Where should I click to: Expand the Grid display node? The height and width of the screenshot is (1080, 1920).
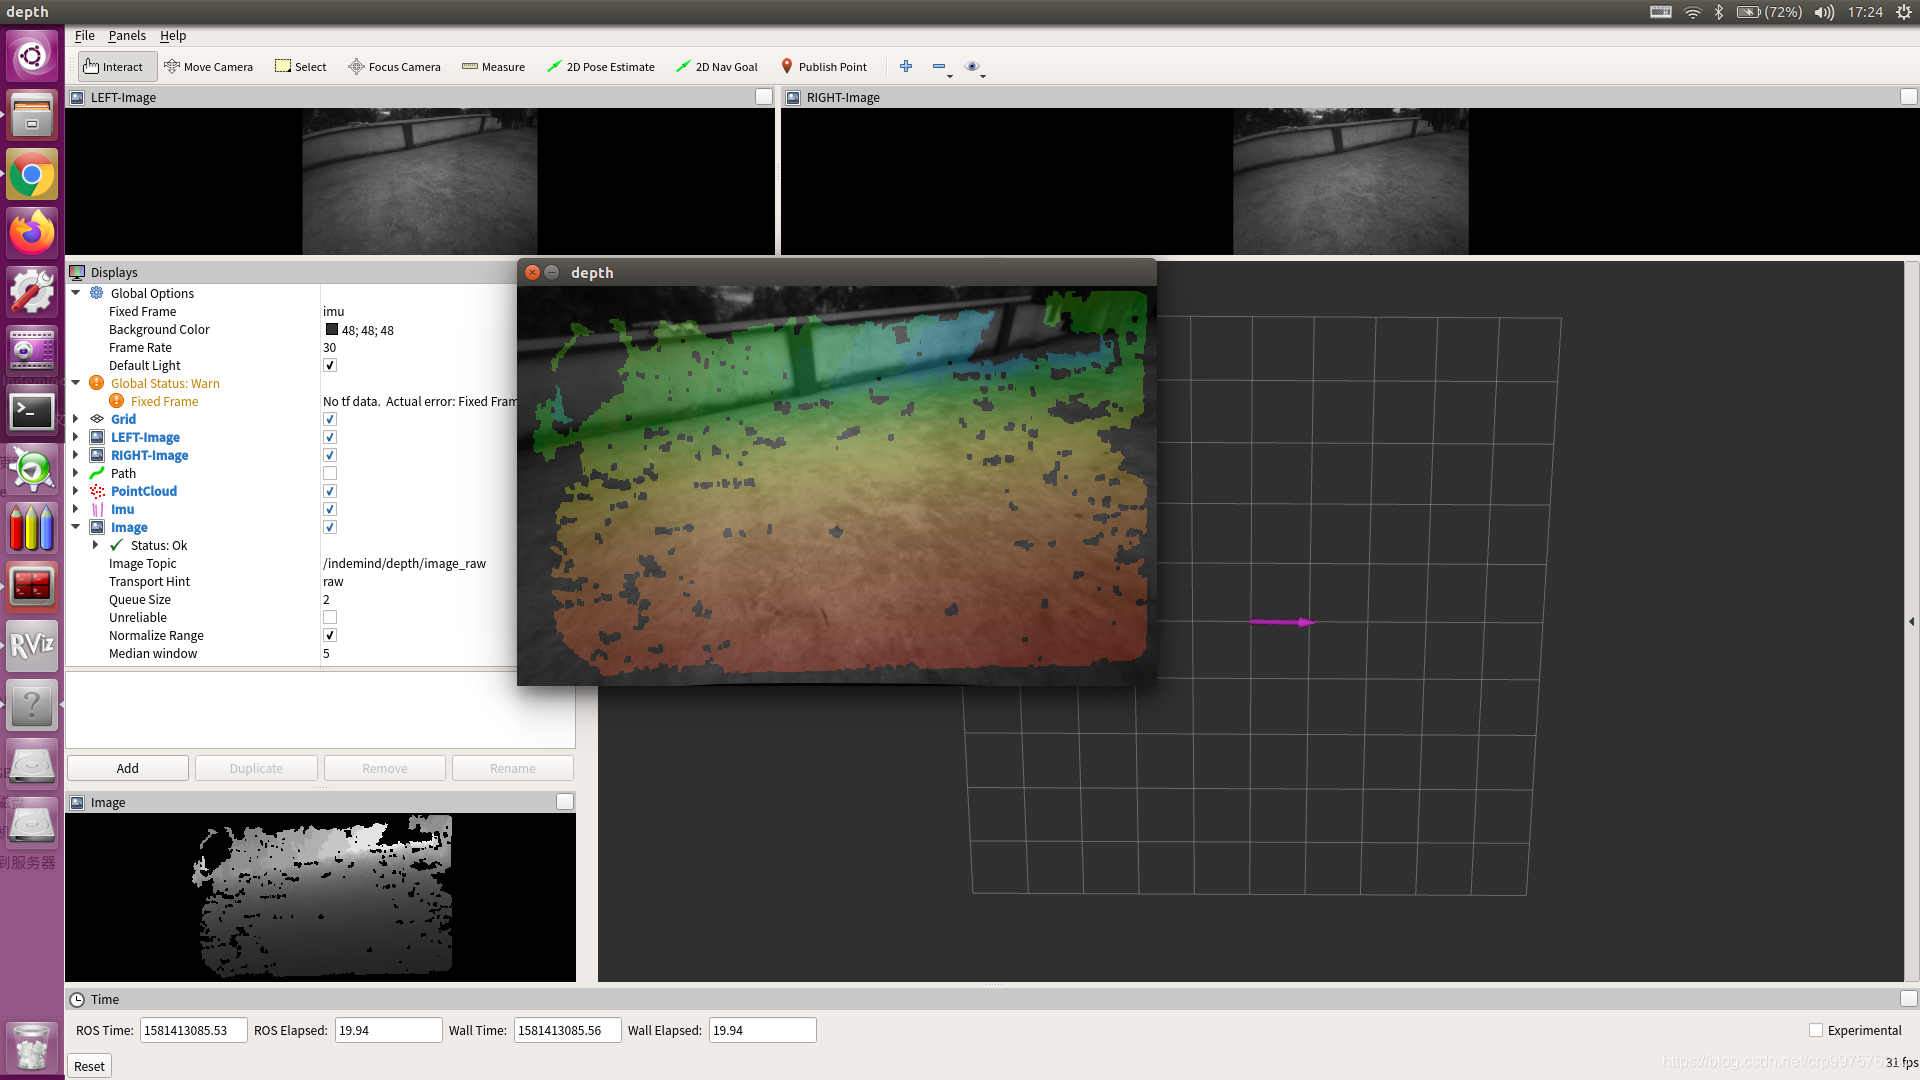click(76, 419)
